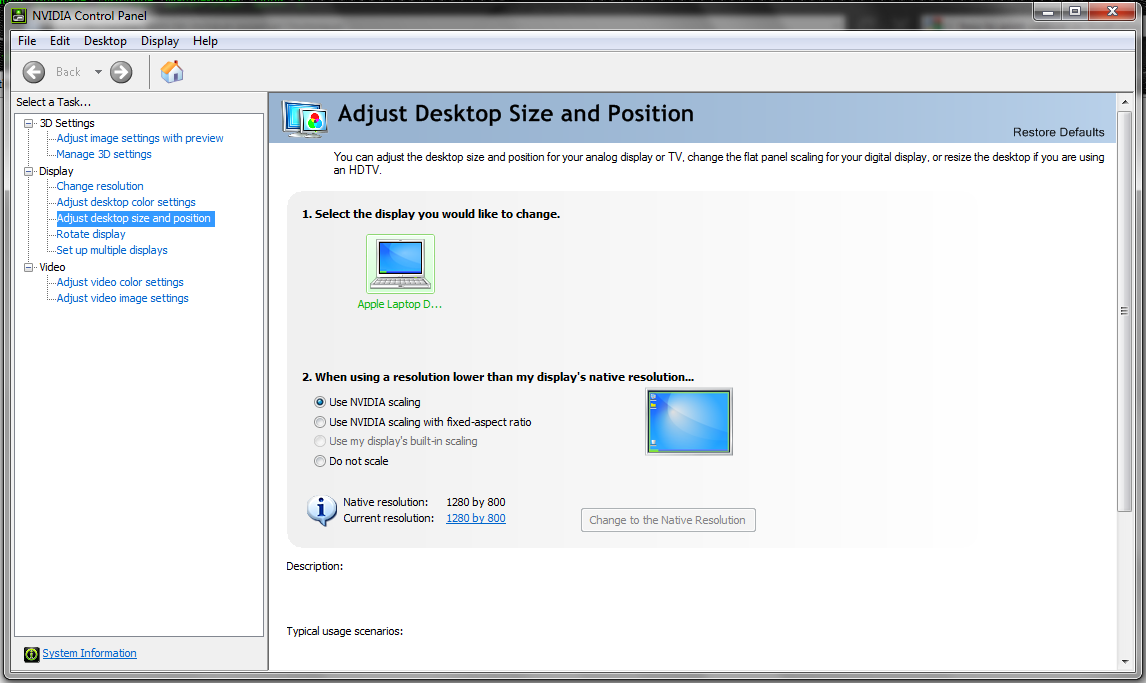1146x683 pixels.
Task: Open Rotate display task
Action: [91, 234]
